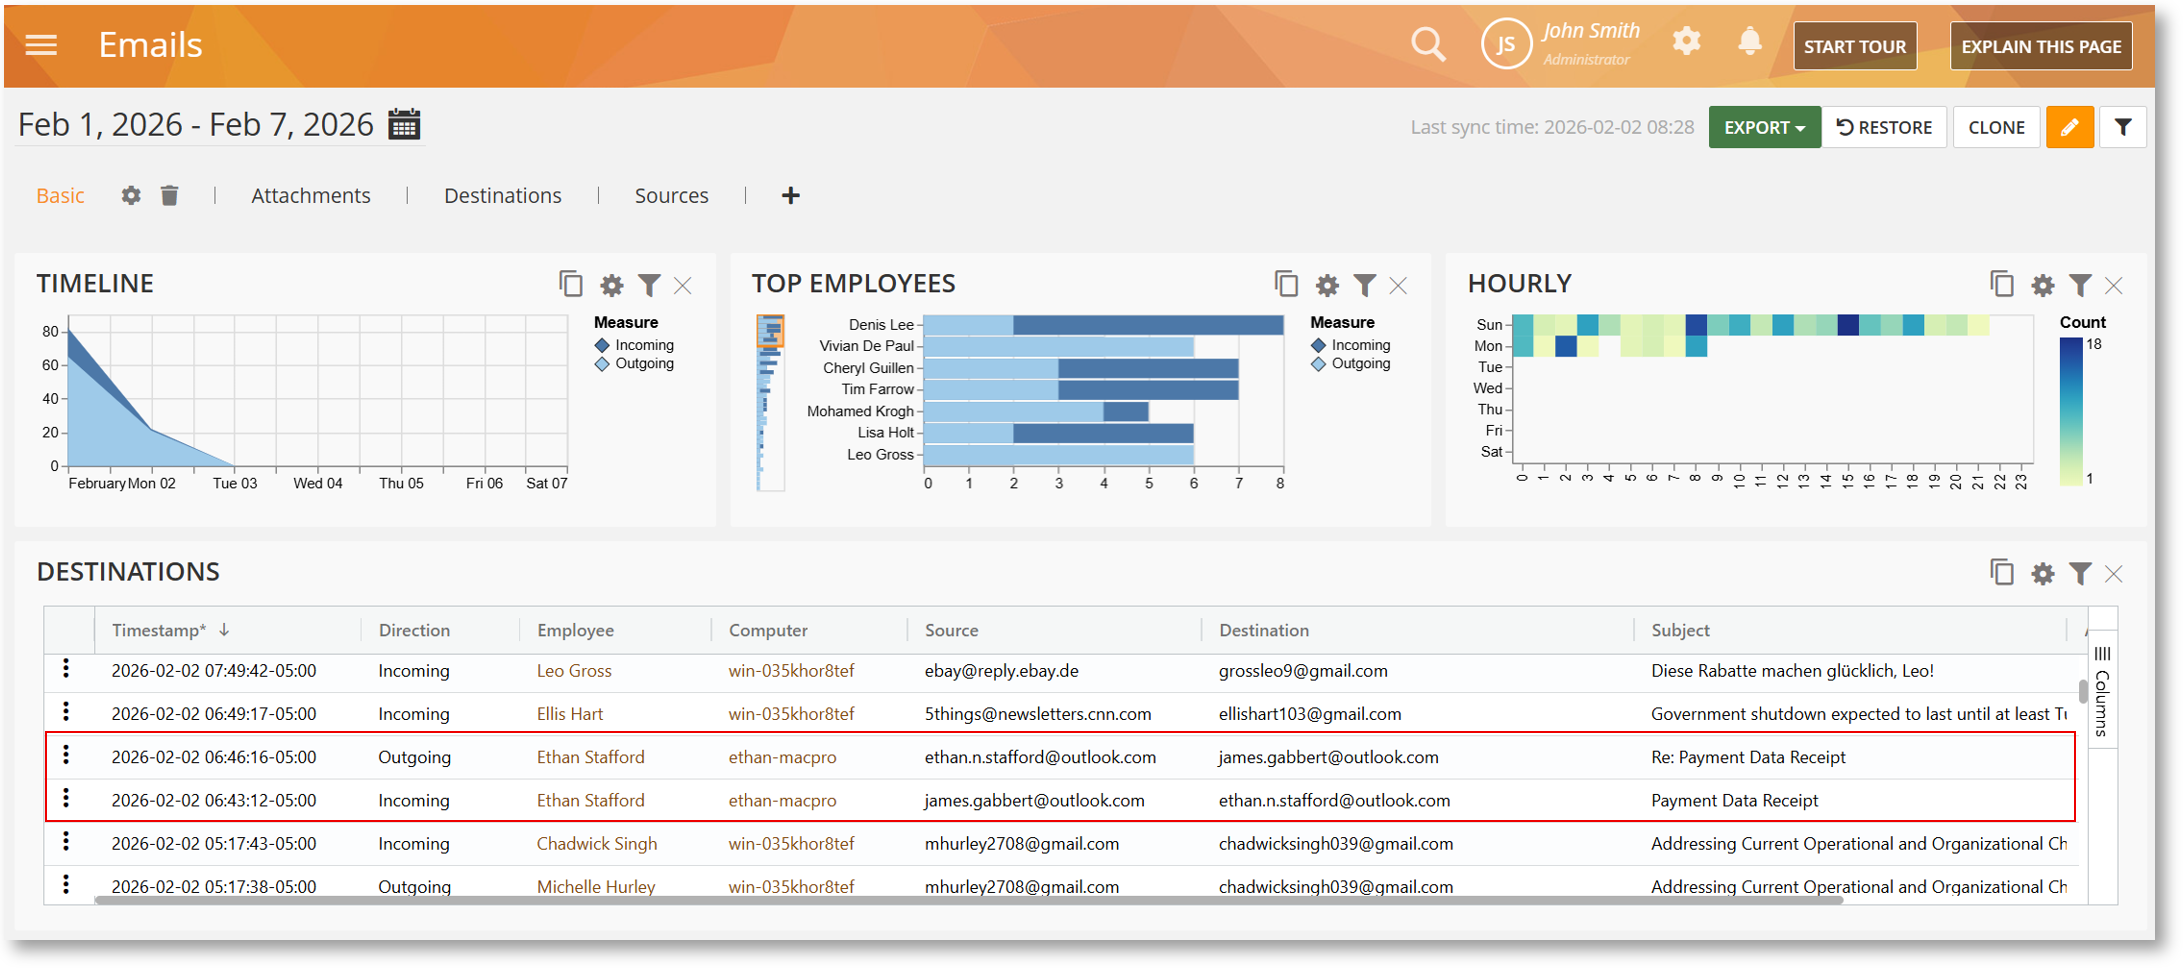Open the hamburger navigation menu
The image size is (2184, 972).
pyautogui.click(x=41, y=45)
